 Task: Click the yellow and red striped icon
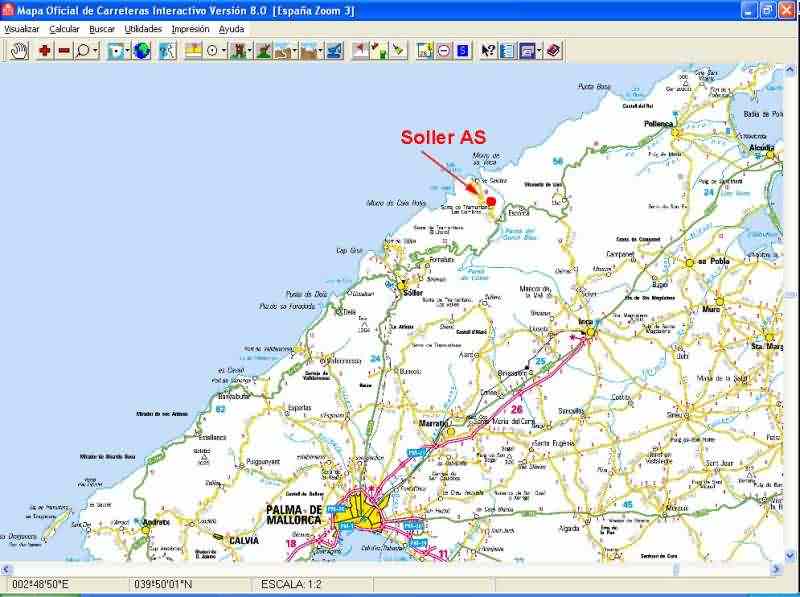(193, 51)
